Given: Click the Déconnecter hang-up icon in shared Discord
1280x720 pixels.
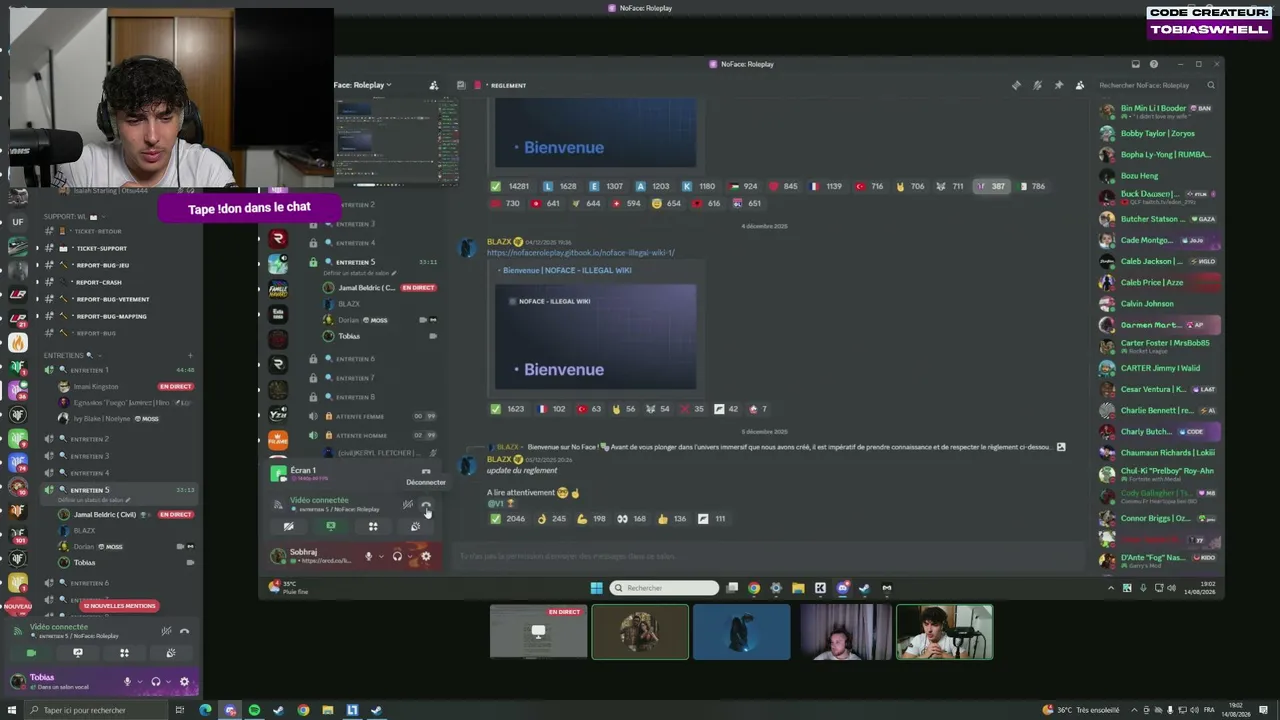Looking at the screenshot, I should coord(426,506).
